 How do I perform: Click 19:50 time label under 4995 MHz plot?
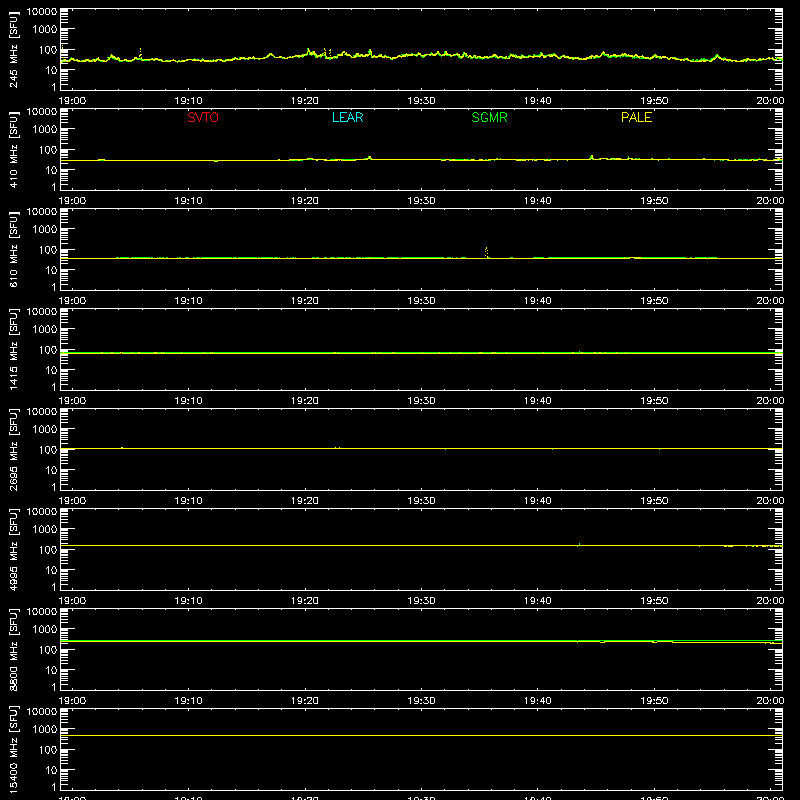[x=654, y=601]
